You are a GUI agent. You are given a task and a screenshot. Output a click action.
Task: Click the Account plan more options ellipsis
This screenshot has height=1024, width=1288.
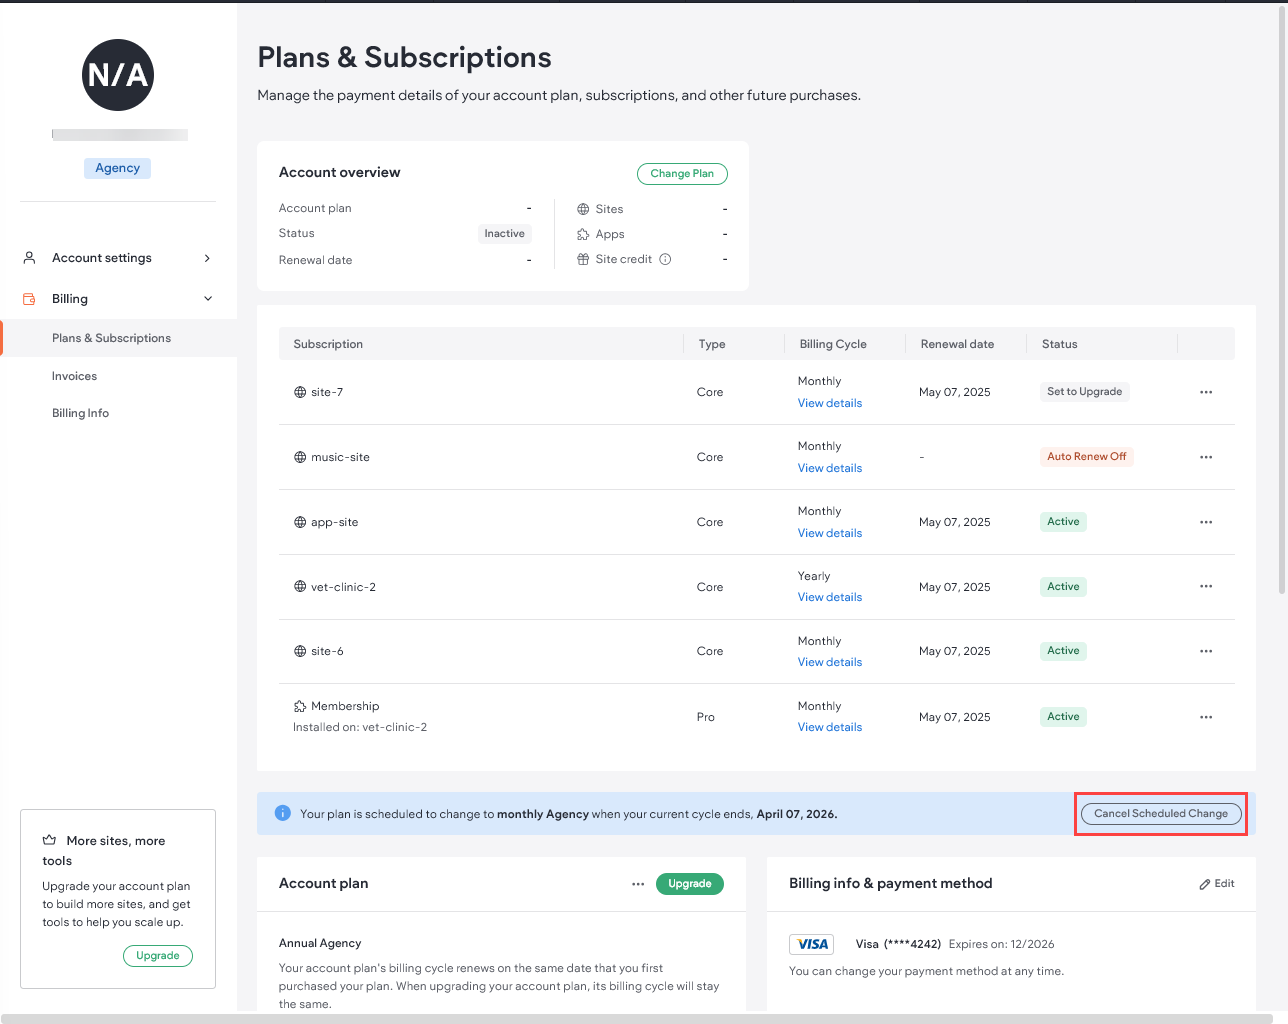(x=638, y=884)
